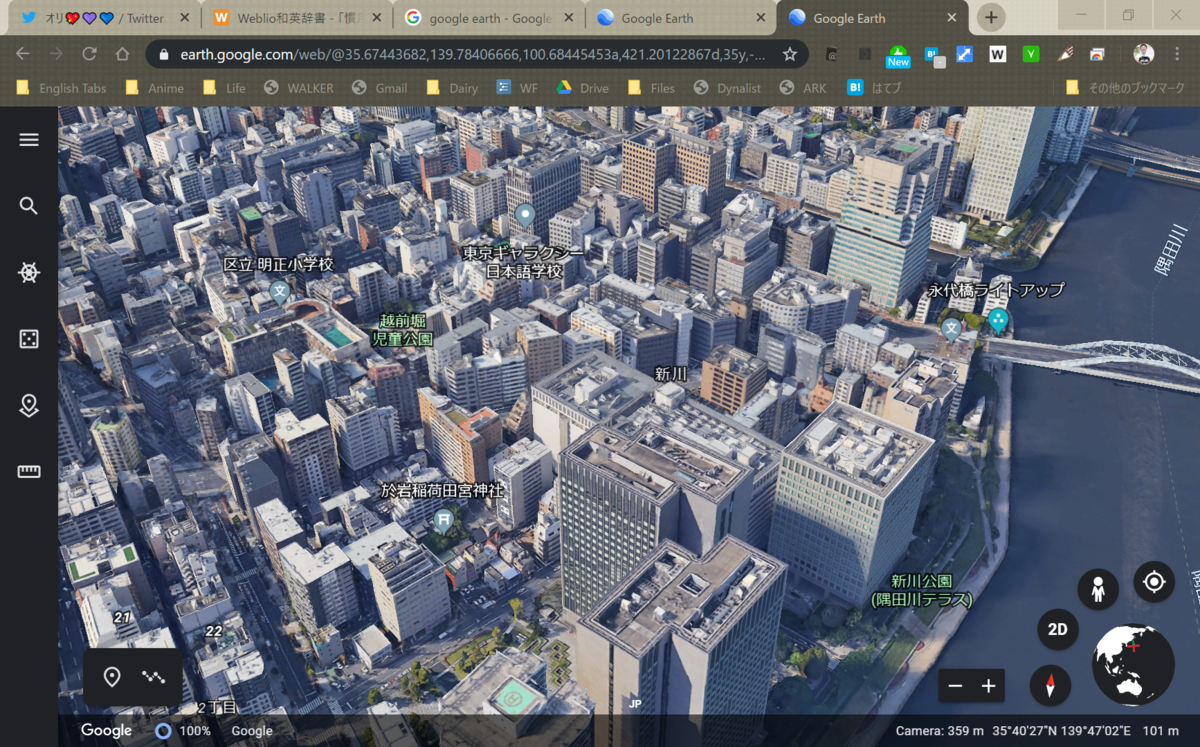Reload the current page
1200x747 pixels.
[89, 54]
